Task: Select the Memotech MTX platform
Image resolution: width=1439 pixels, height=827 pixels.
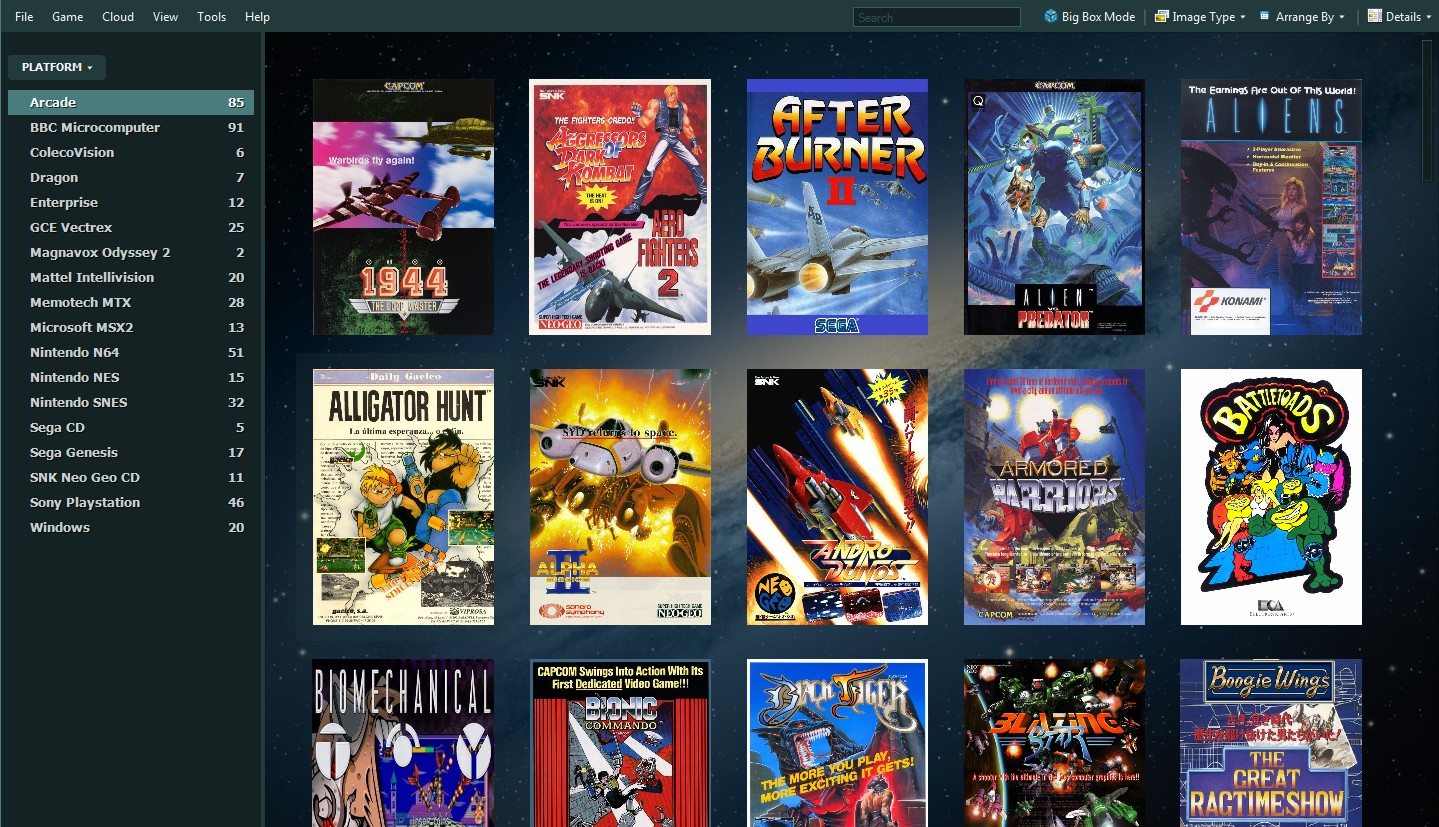Action: click(x=131, y=302)
